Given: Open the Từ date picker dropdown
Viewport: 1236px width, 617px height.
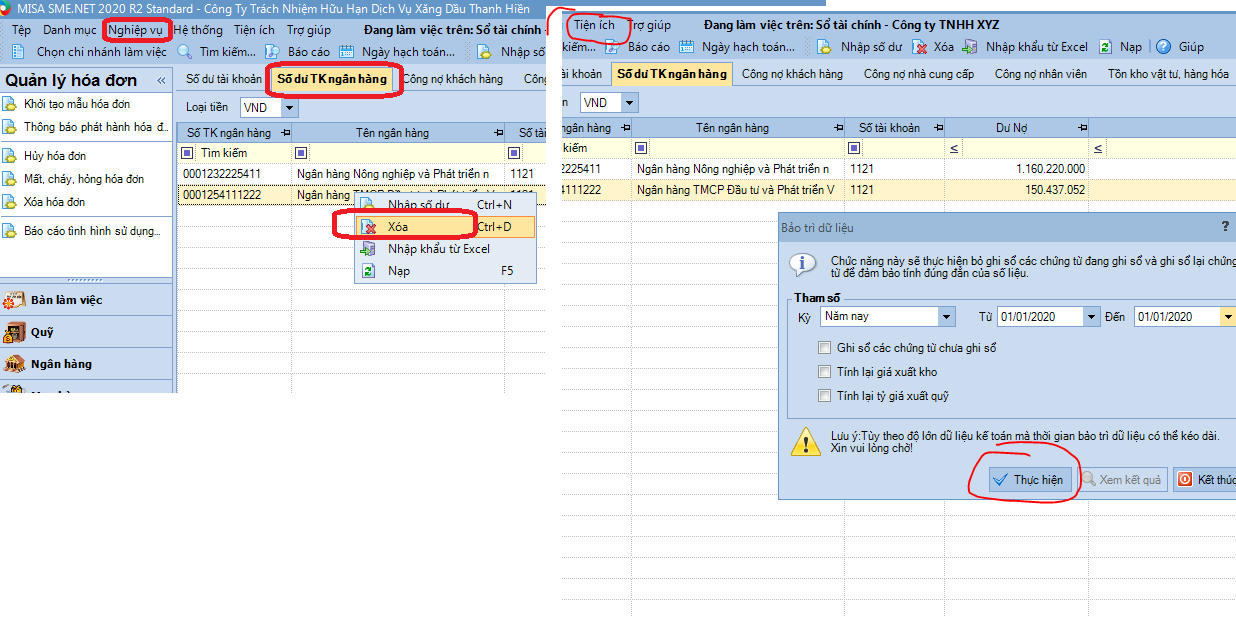Looking at the screenshot, I should click(x=1091, y=317).
